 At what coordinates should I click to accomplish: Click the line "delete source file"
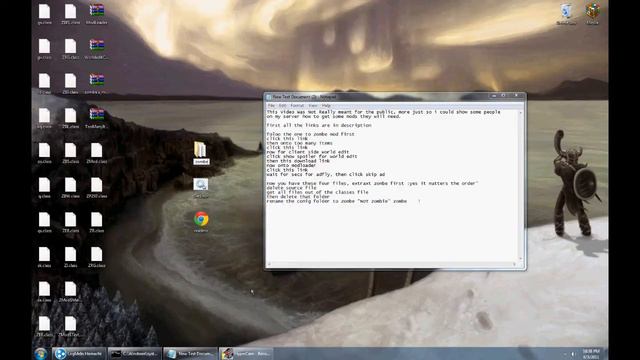291,188
